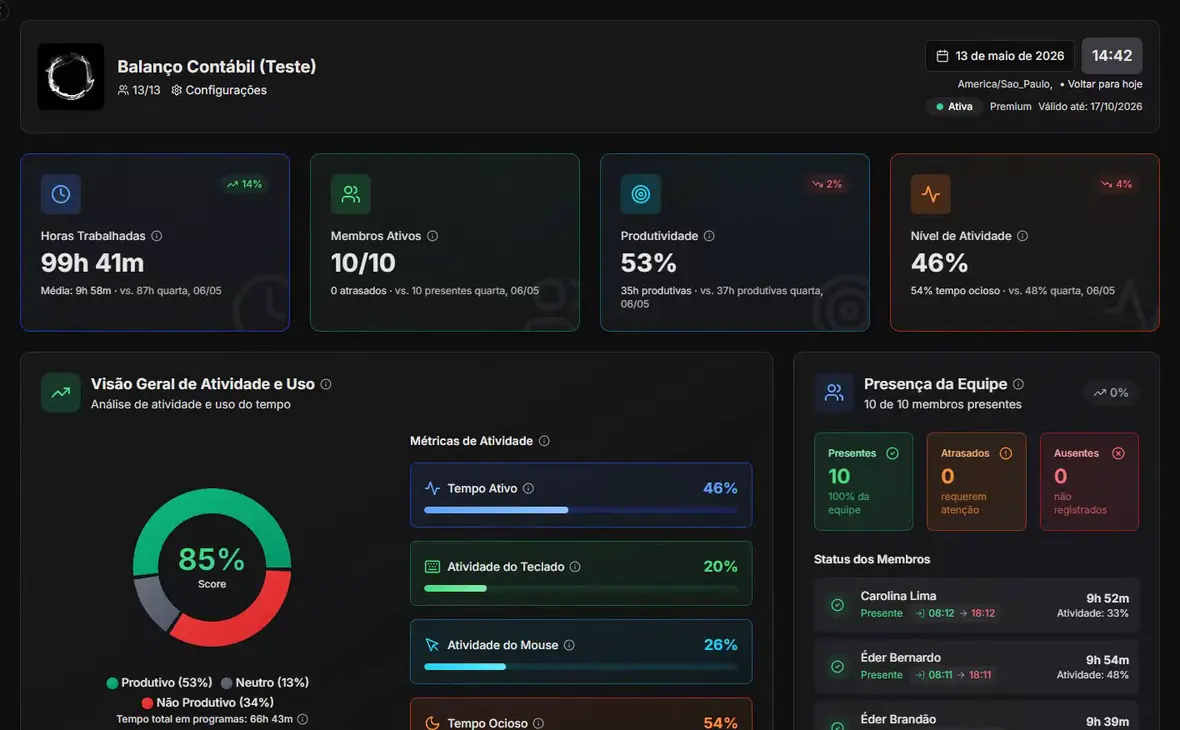Click the Tempo Ativo progress bar
1180x730 pixels.
[x=581, y=510]
